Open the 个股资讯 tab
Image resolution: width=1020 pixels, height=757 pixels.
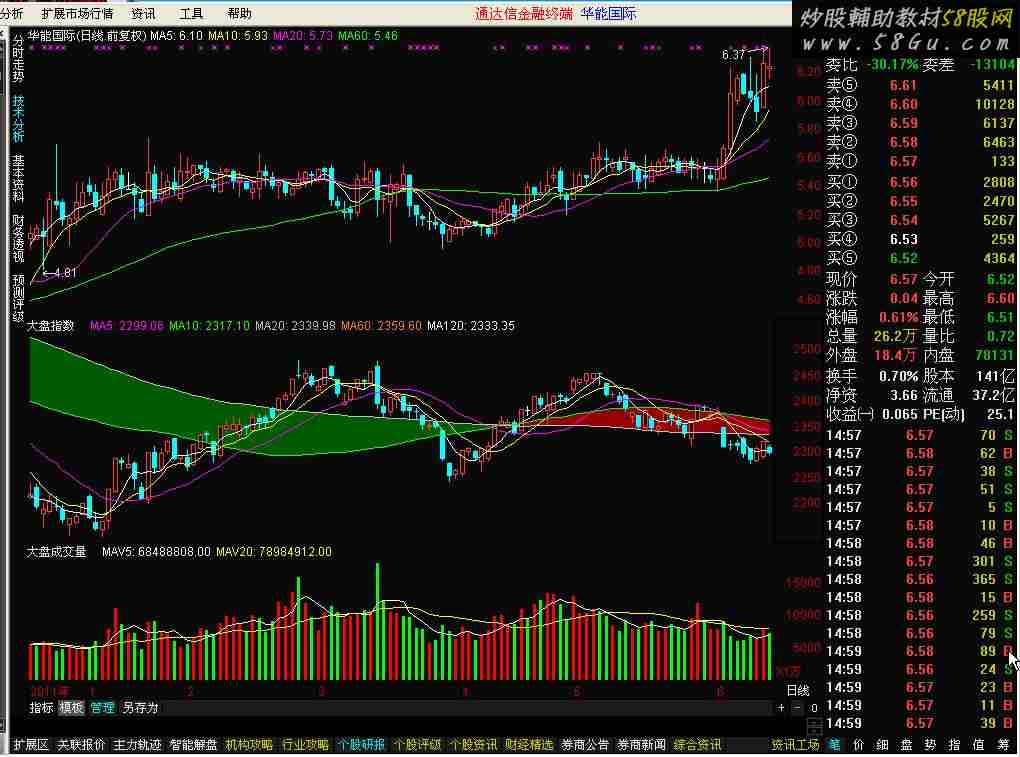click(473, 745)
